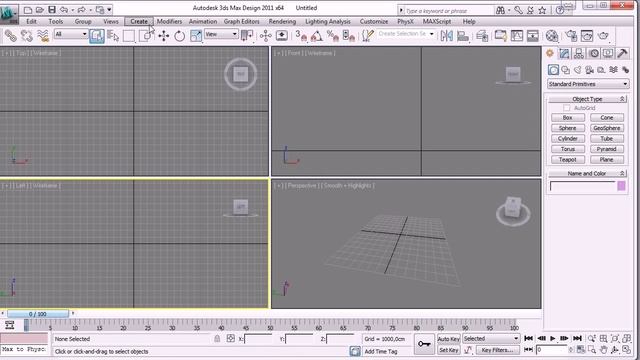Screen dimensions: 640x360
Task: Select the Scale tool
Action: click(x=196, y=36)
